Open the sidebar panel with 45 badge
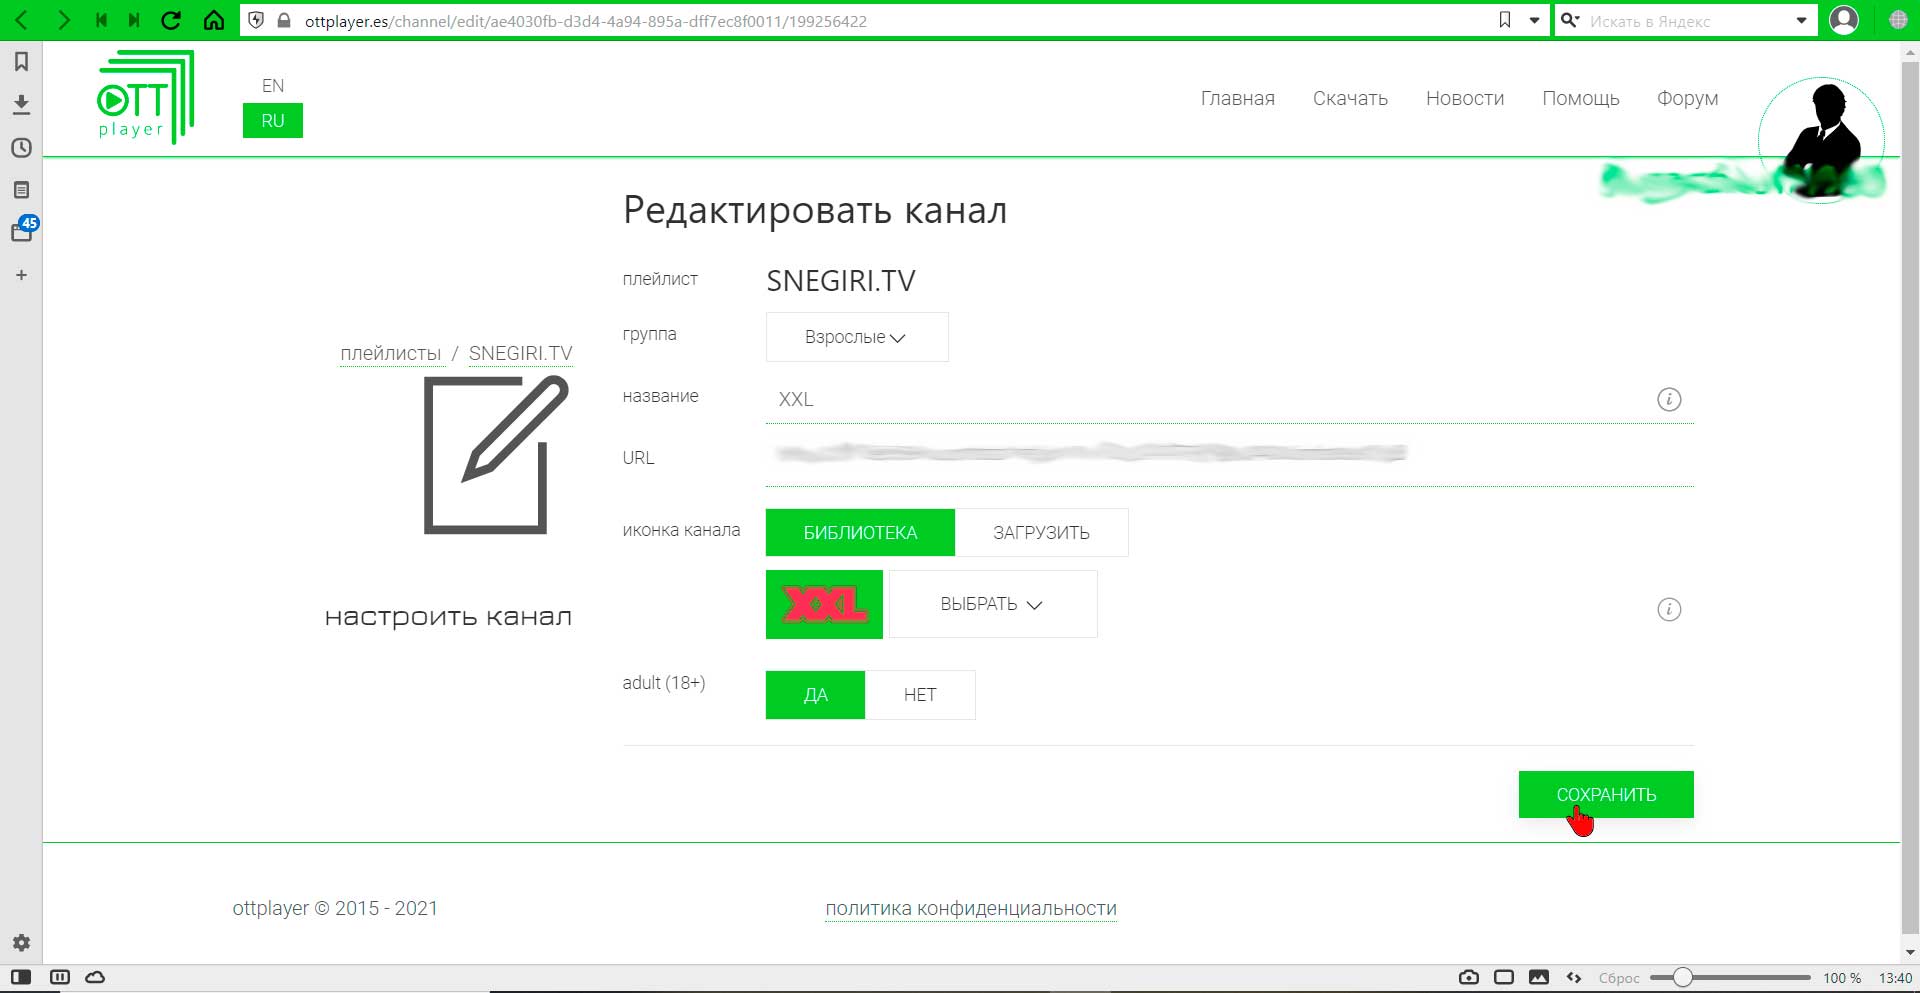The width and height of the screenshot is (1920, 993). coord(22,231)
